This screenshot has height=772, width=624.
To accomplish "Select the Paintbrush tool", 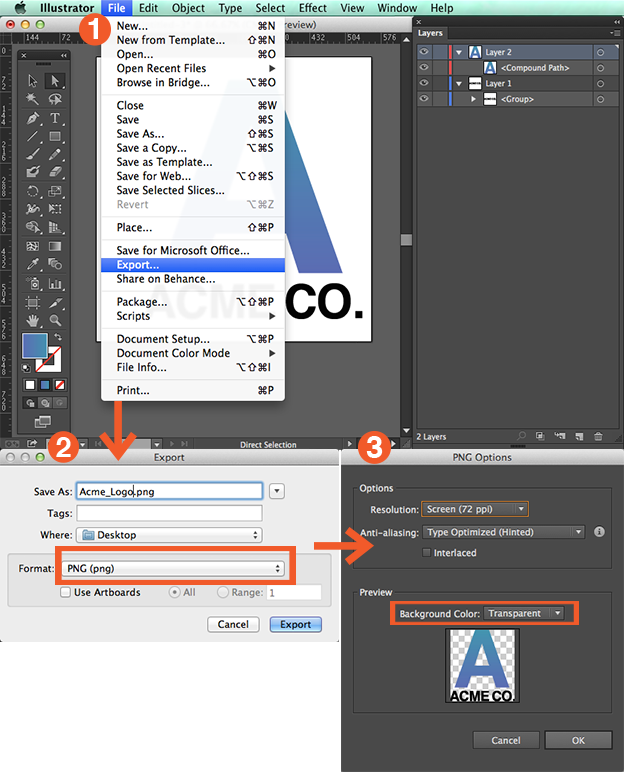I will point(33,154).
